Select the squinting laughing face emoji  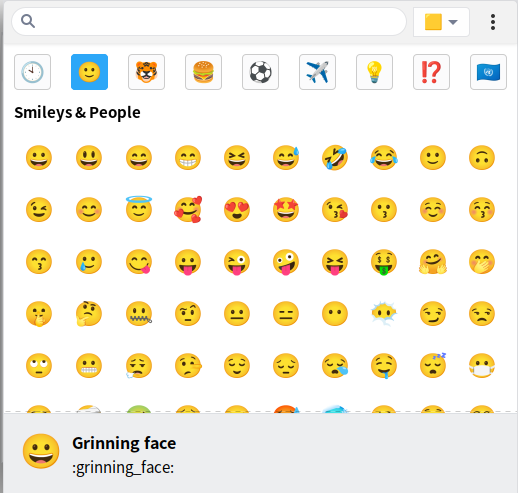237,157
